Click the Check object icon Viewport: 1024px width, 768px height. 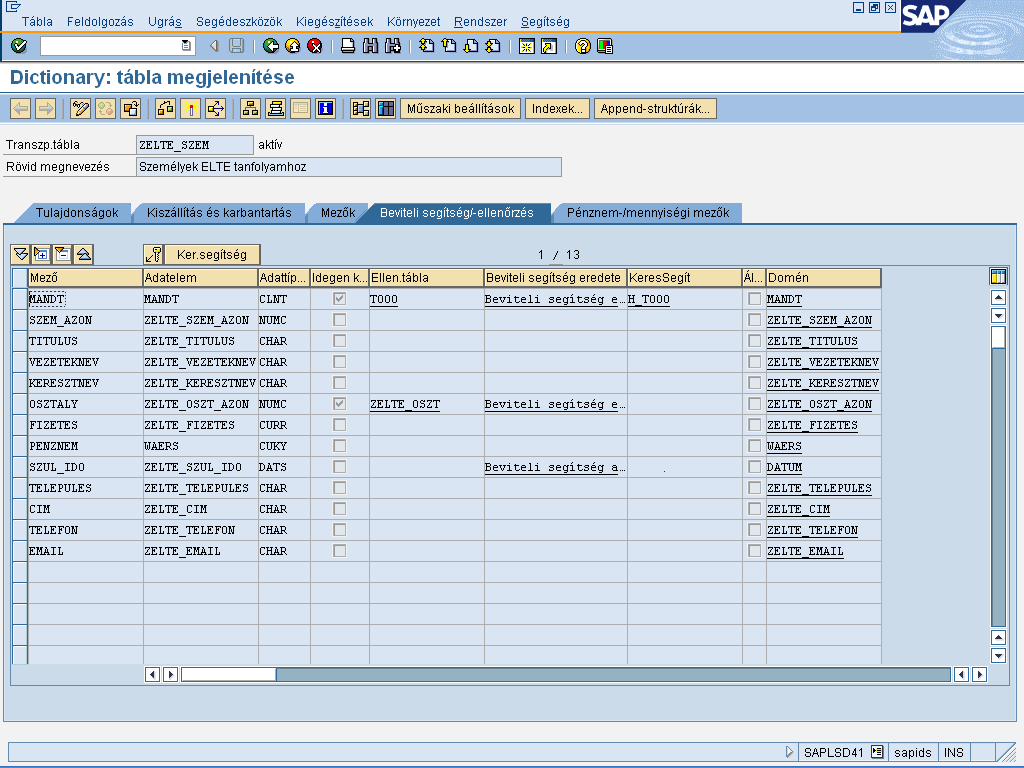point(165,108)
